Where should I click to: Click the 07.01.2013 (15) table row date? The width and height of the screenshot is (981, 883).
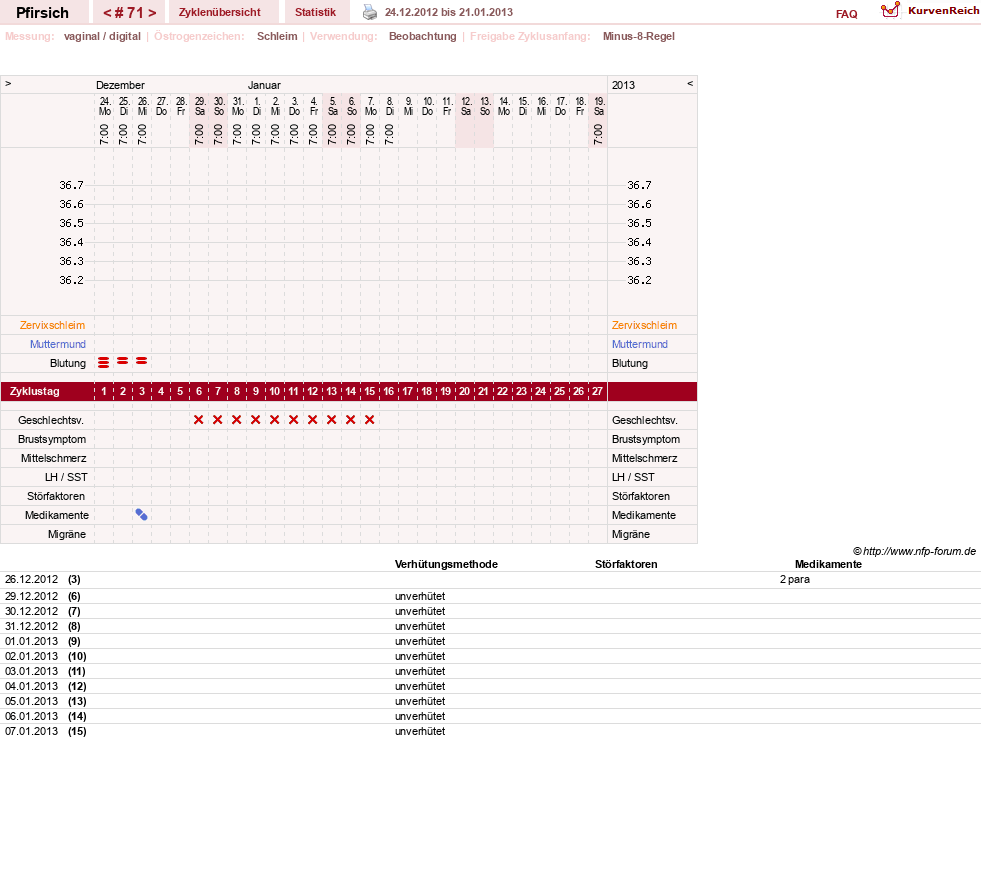pyautogui.click(x=31, y=731)
